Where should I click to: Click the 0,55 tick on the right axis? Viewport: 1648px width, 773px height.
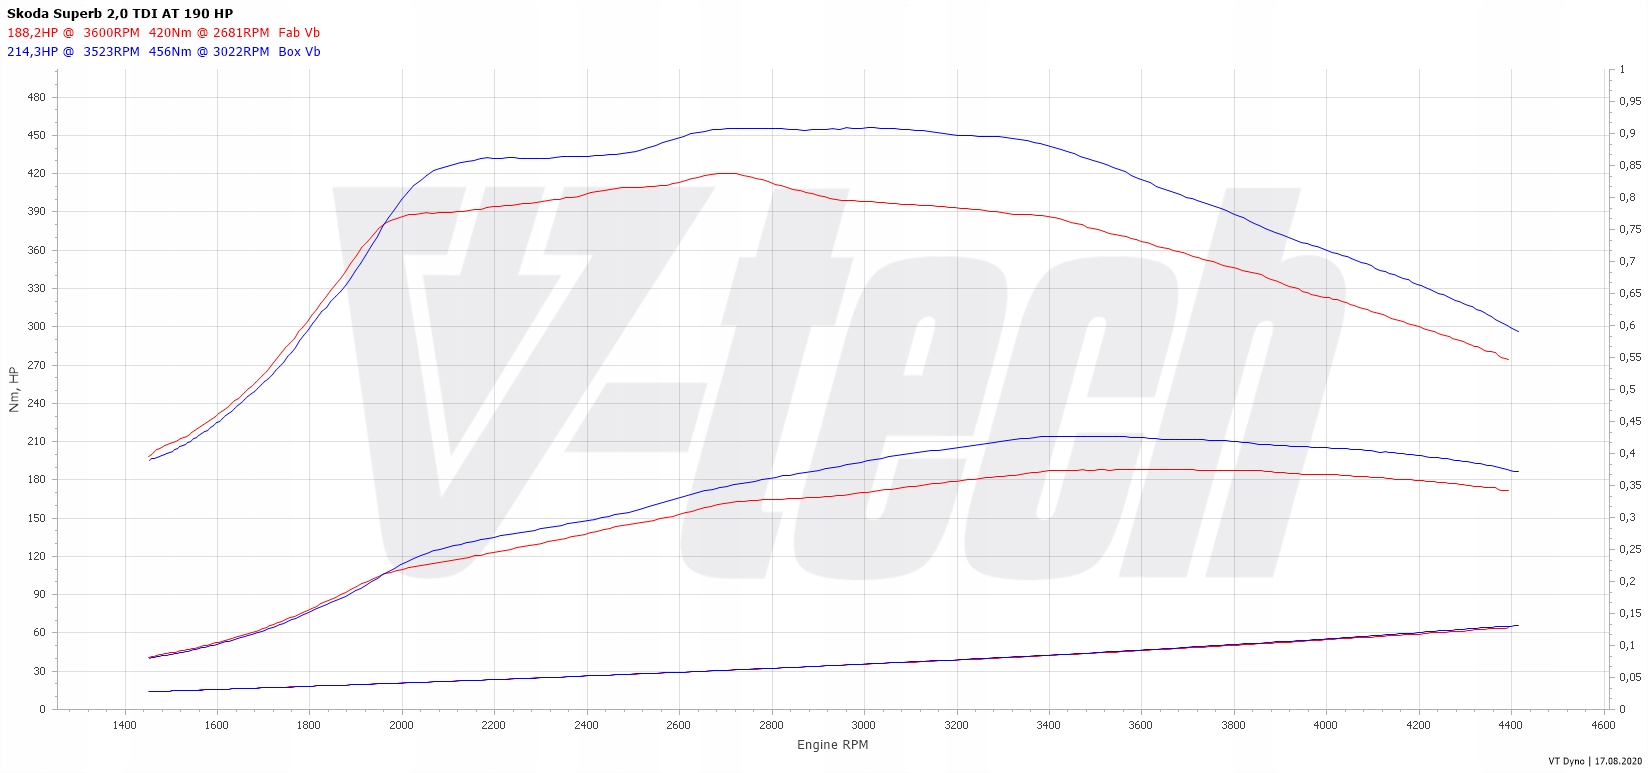coord(1630,357)
